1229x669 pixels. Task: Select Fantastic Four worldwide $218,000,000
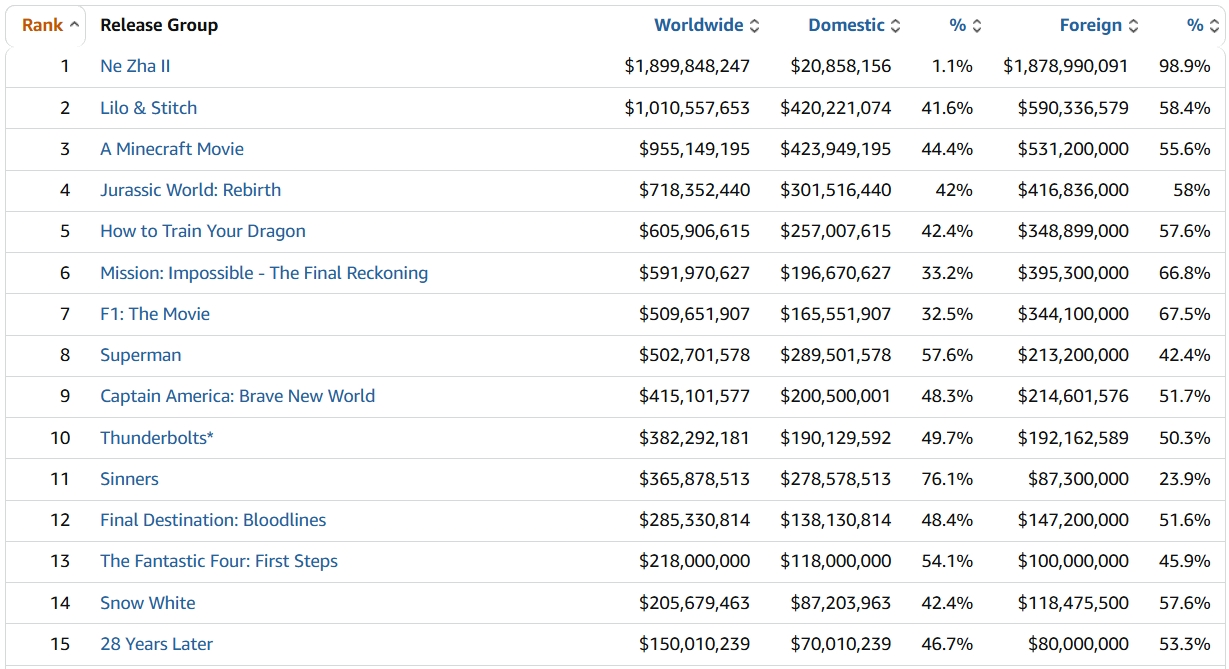point(695,561)
